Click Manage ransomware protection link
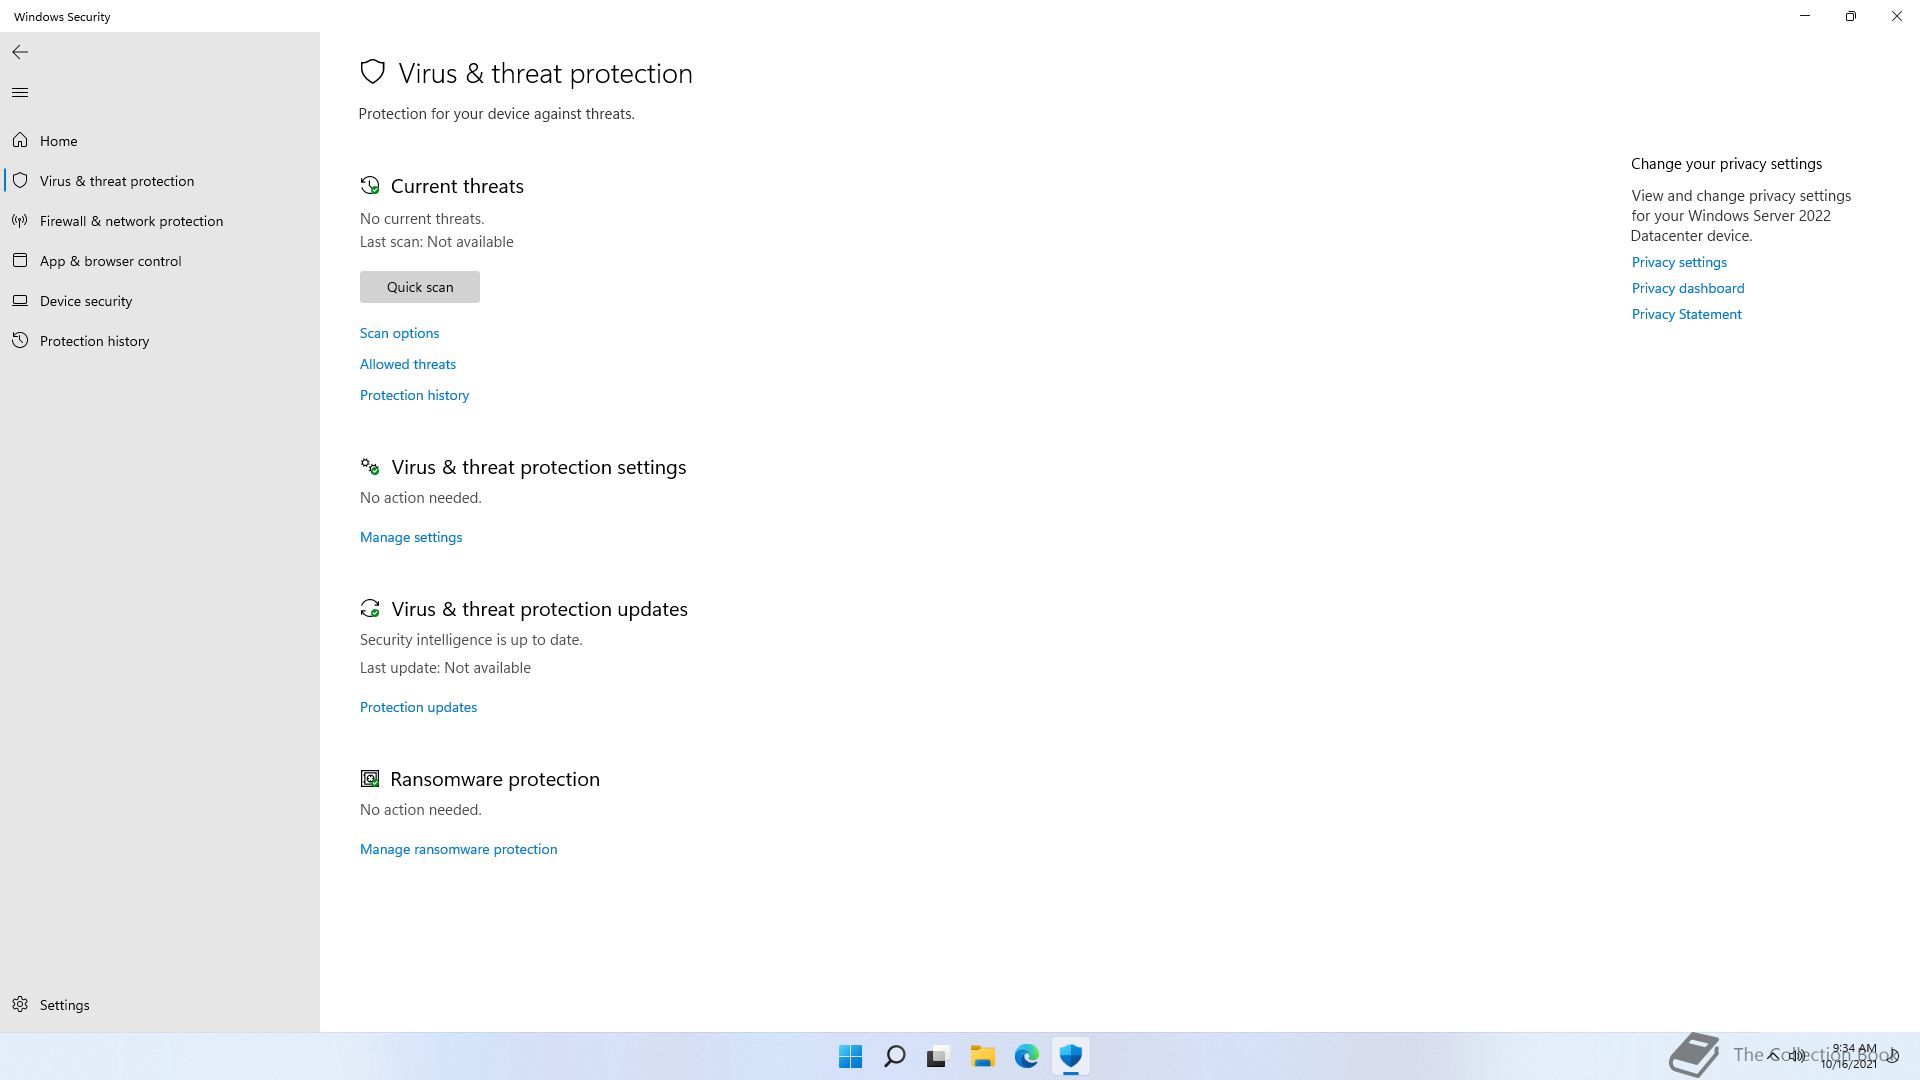 458,849
